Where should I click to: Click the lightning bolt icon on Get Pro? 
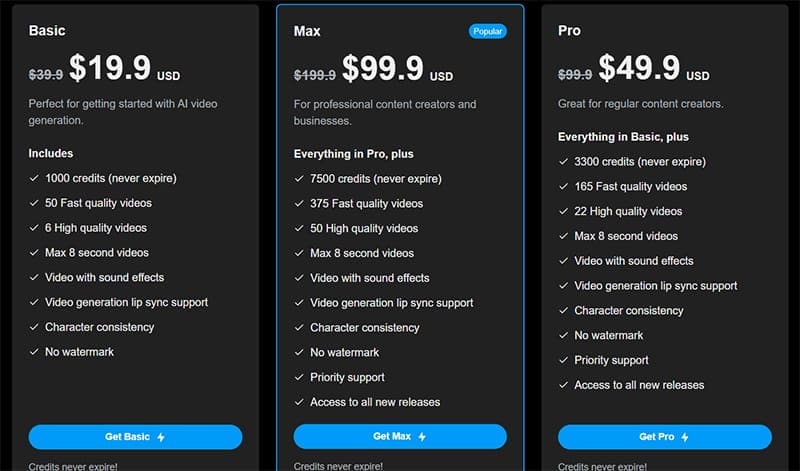(686, 437)
